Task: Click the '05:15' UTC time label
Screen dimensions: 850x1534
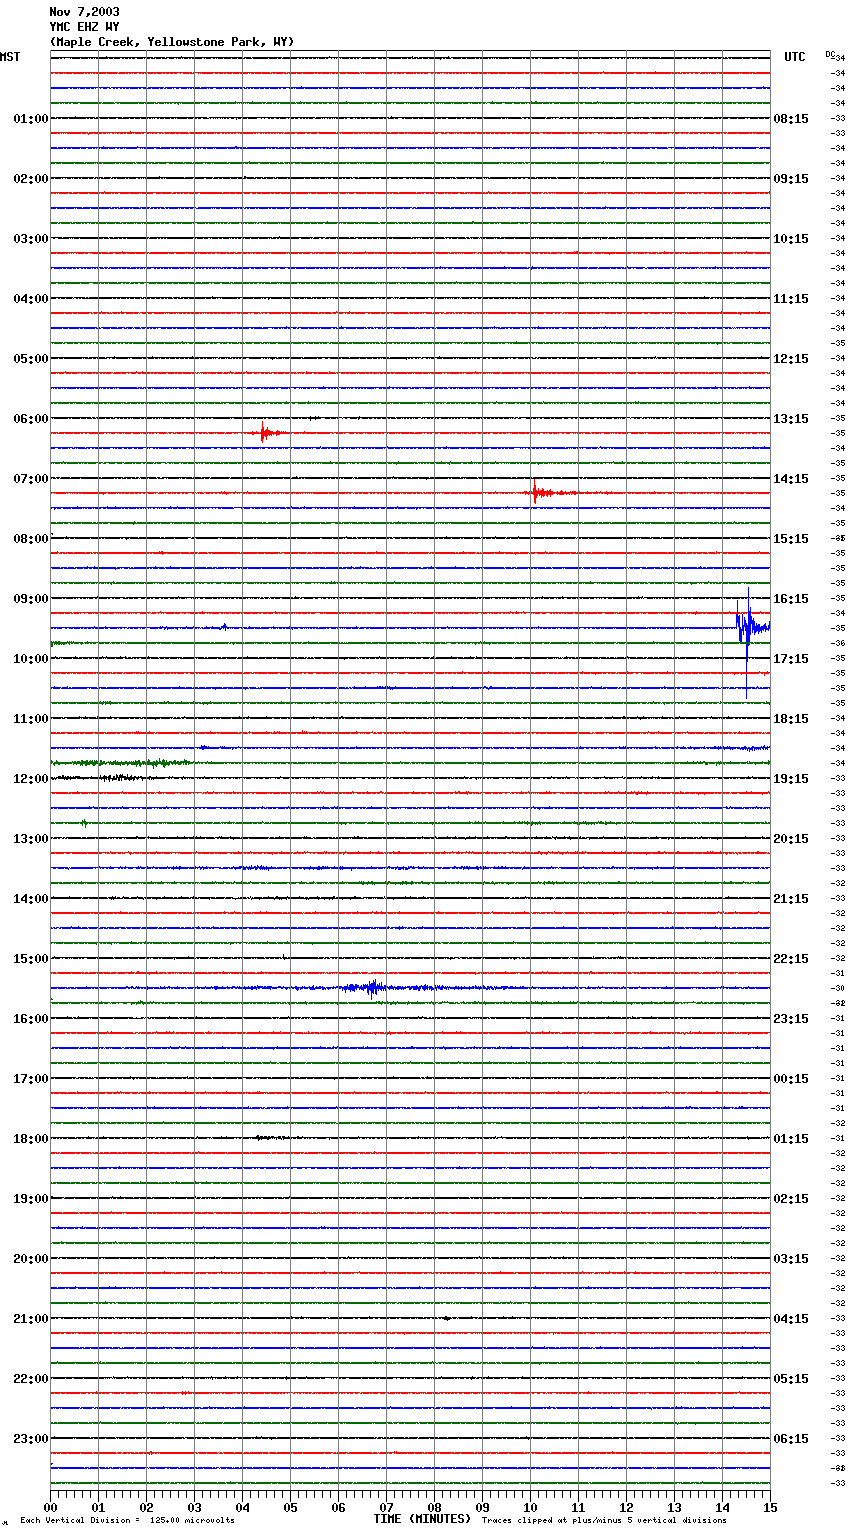Action: point(791,1379)
